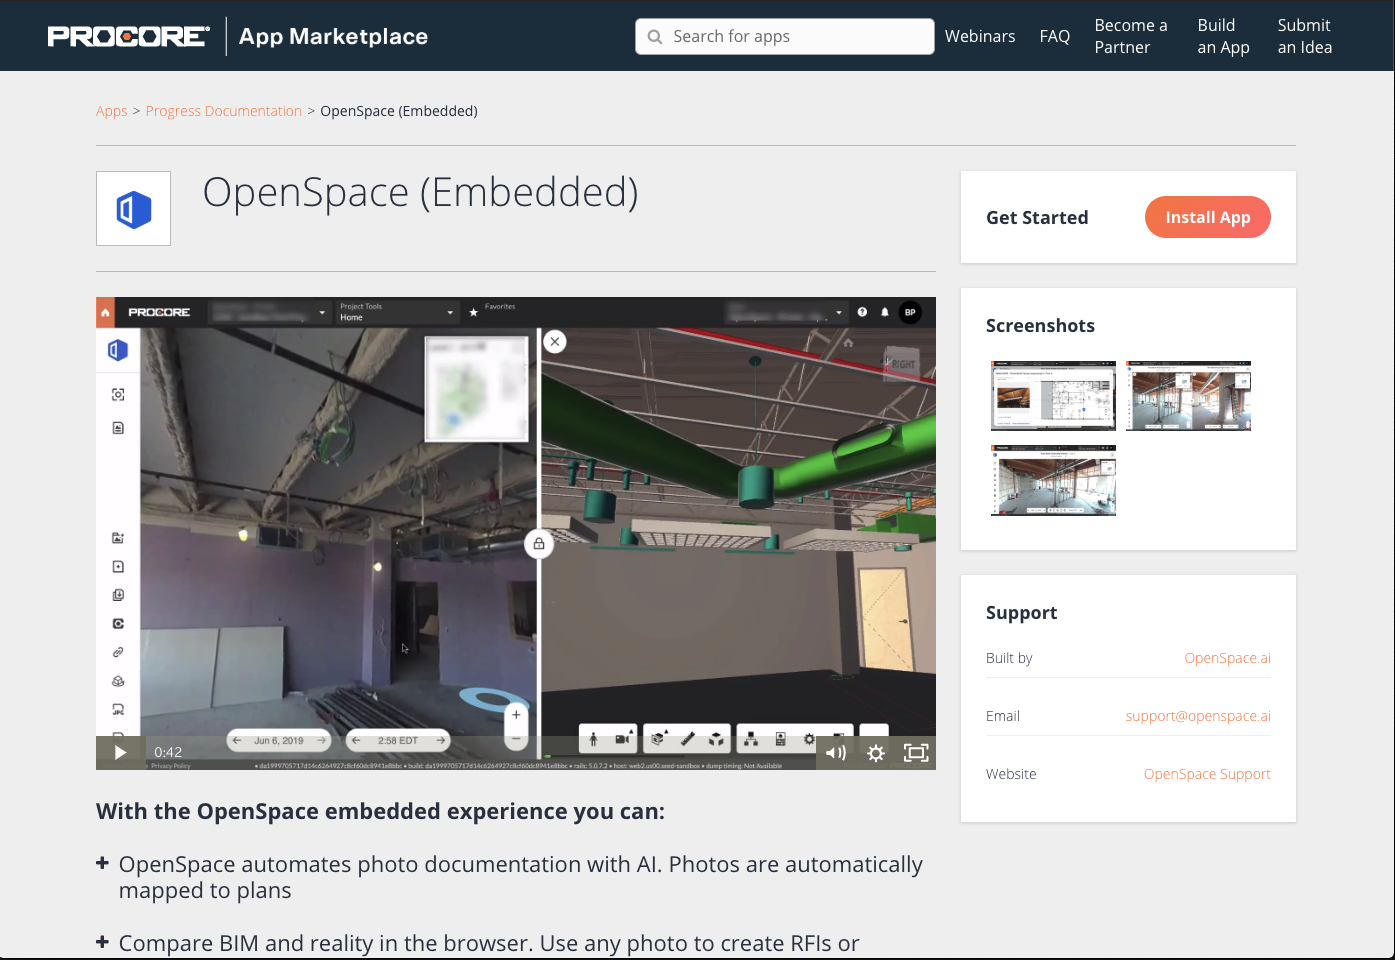Open the bottom-row screenshot thumbnail
1395x960 pixels.
[x=1053, y=481]
